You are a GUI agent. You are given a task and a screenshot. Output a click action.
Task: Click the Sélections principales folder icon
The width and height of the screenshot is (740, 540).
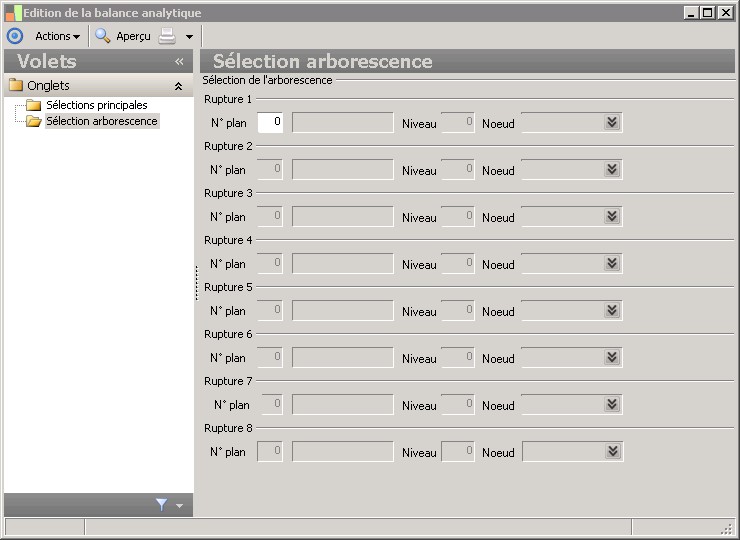point(34,104)
